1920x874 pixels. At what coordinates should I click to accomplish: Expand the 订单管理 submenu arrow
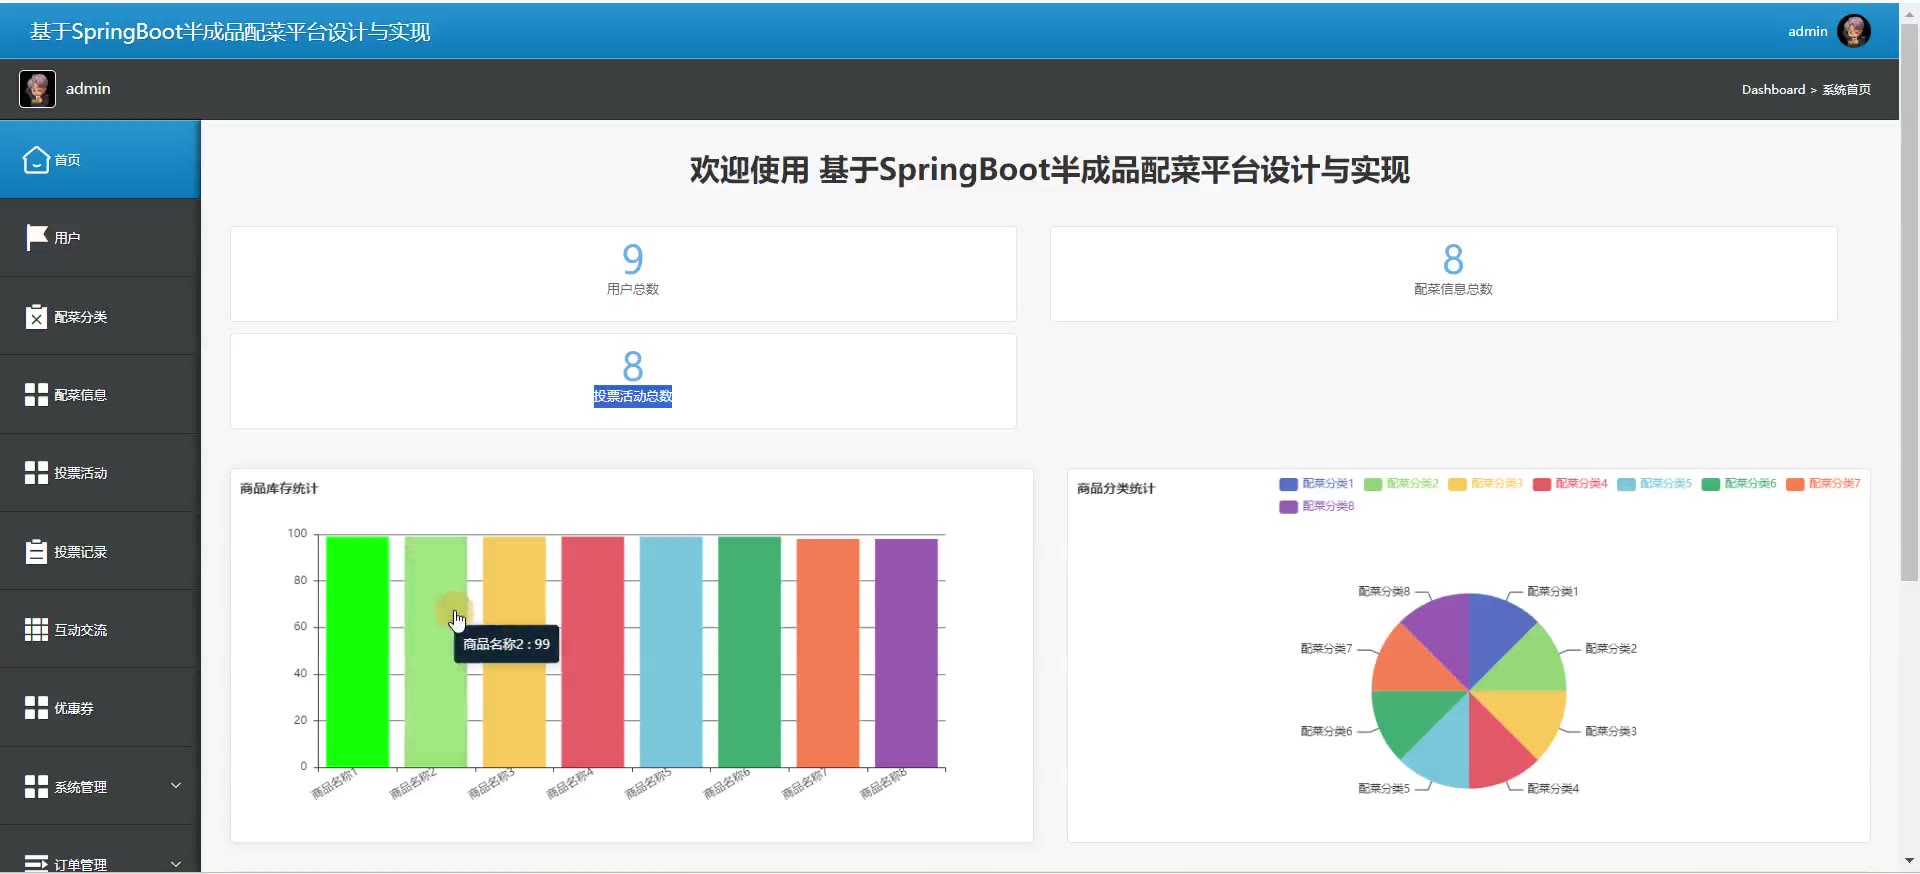click(x=176, y=863)
